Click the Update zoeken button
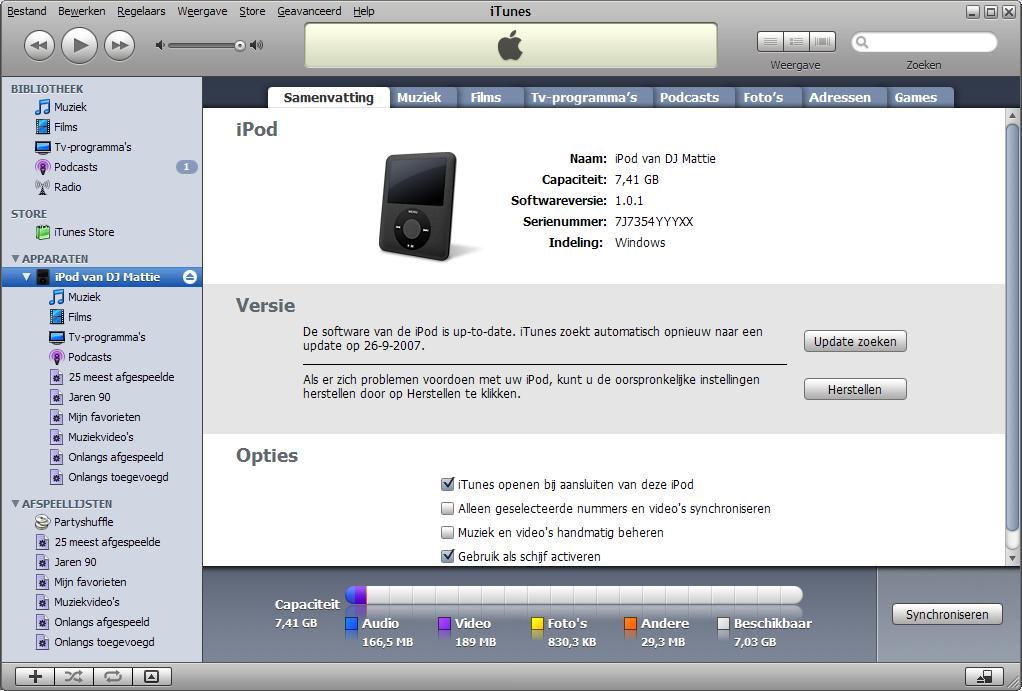This screenshot has width=1022, height=691. pyautogui.click(x=855, y=342)
